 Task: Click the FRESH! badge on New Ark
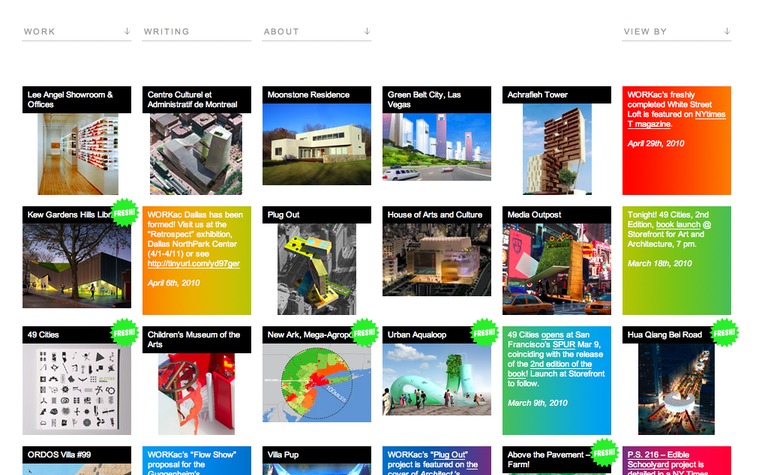[x=364, y=332]
